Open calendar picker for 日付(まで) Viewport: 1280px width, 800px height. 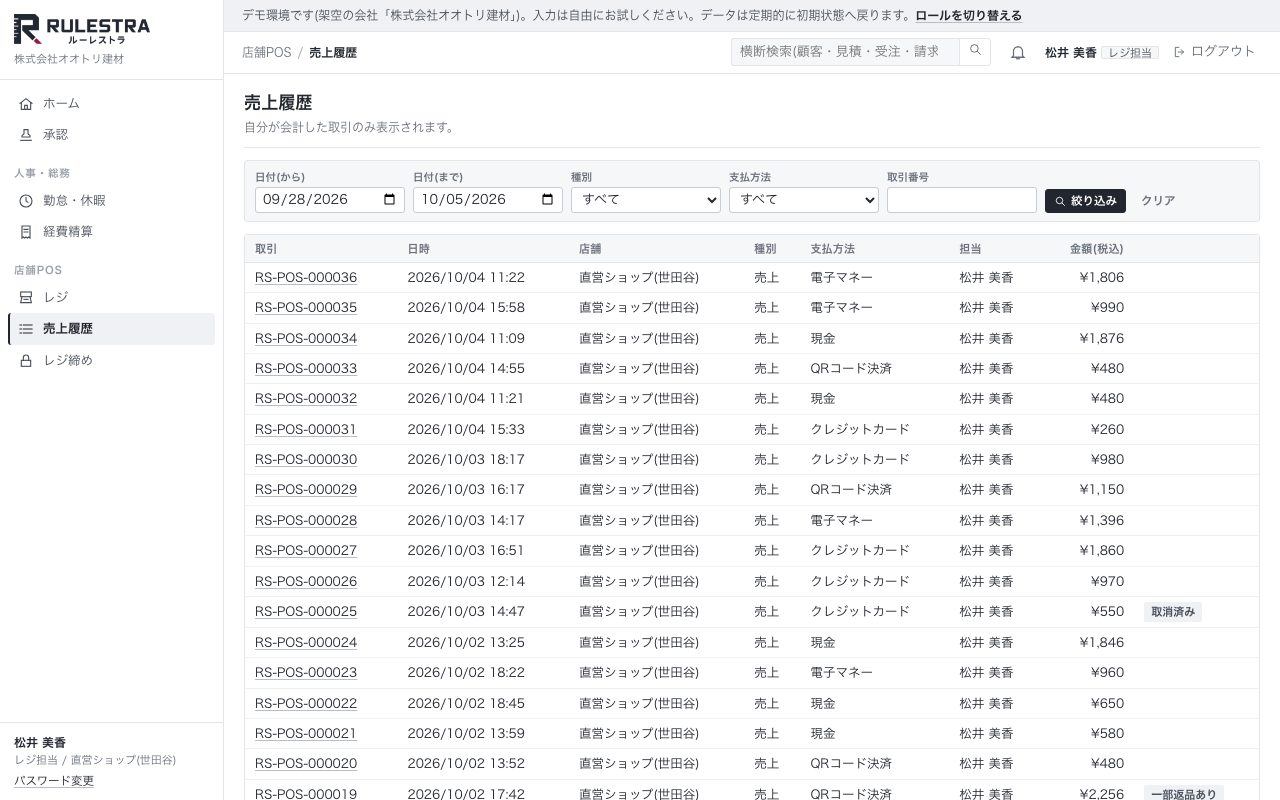point(548,199)
